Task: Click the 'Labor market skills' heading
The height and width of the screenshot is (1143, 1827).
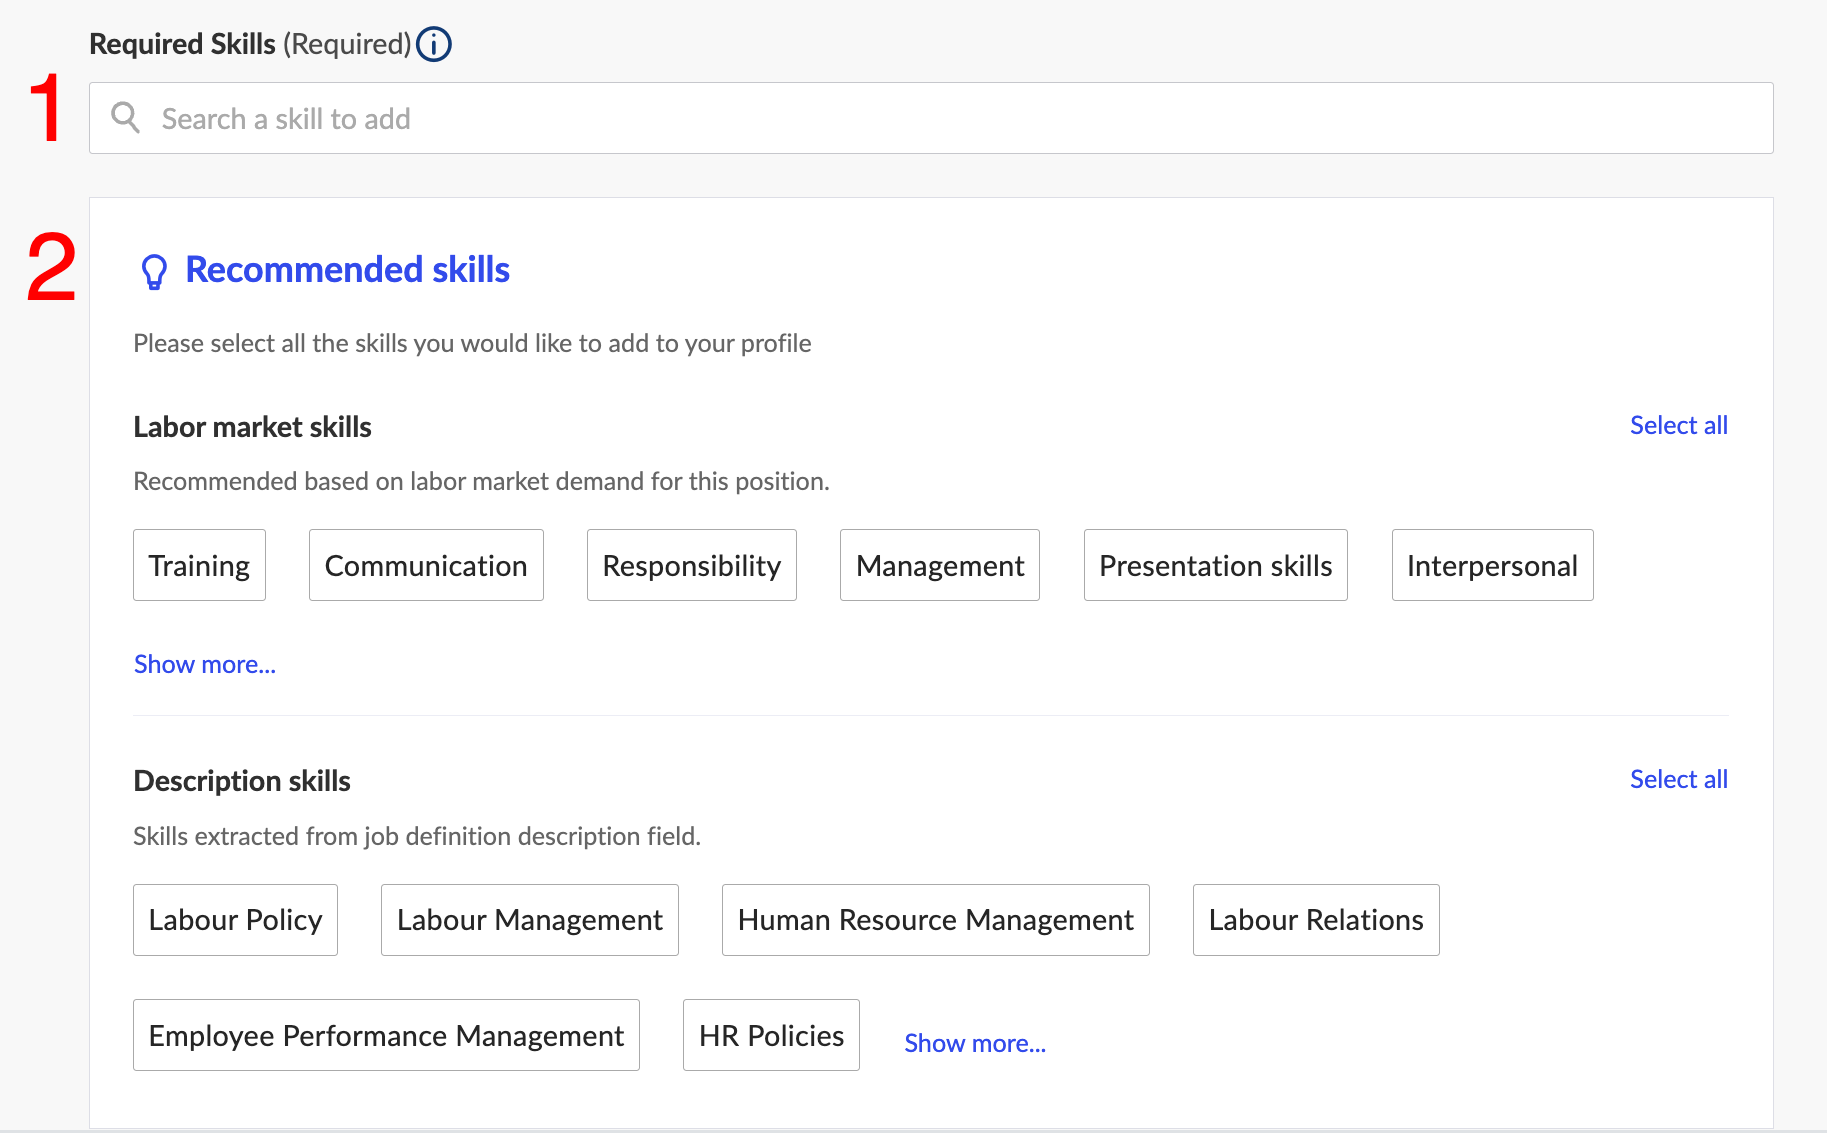Action: coord(252,427)
